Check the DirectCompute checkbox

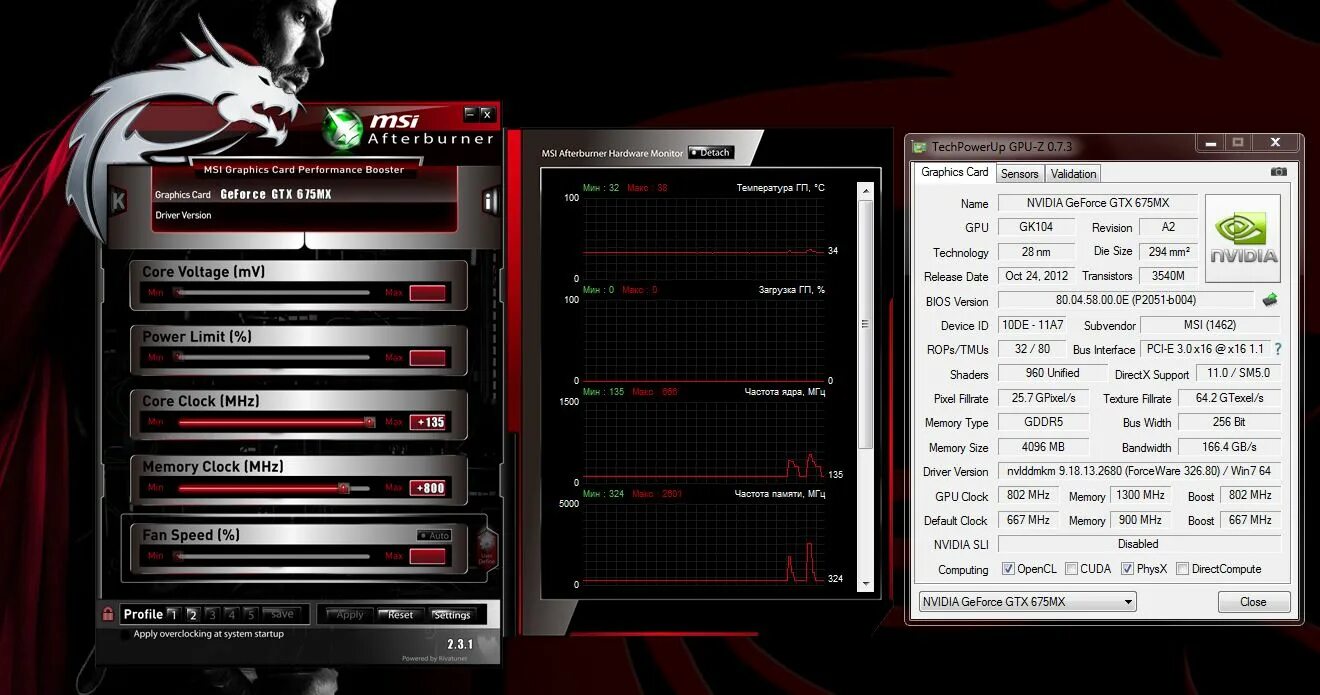pyautogui.click(x=1182, y=569)
